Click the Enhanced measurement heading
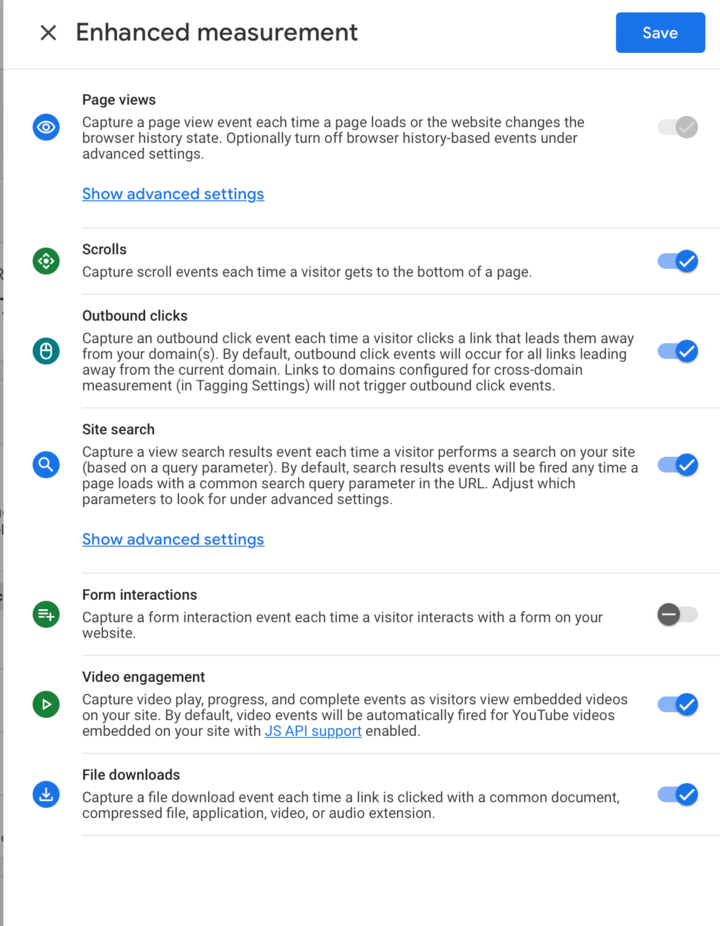Viewport: 720px width, 926px height. tap(217, 32)
